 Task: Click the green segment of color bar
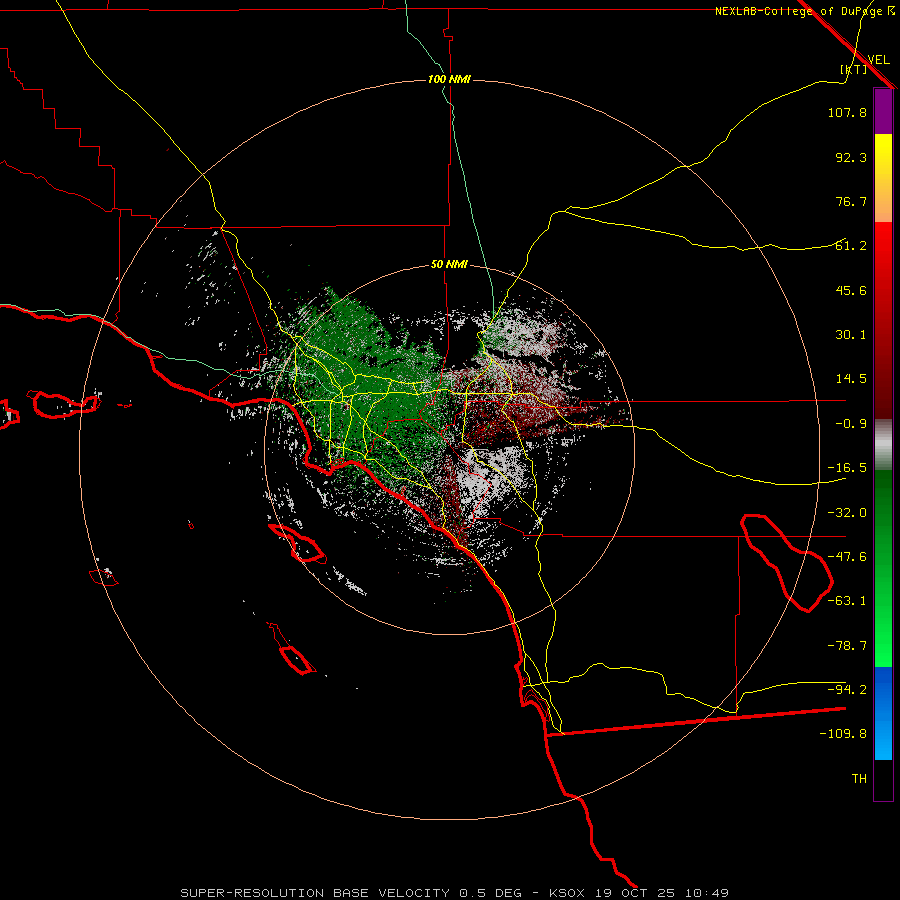883,568
